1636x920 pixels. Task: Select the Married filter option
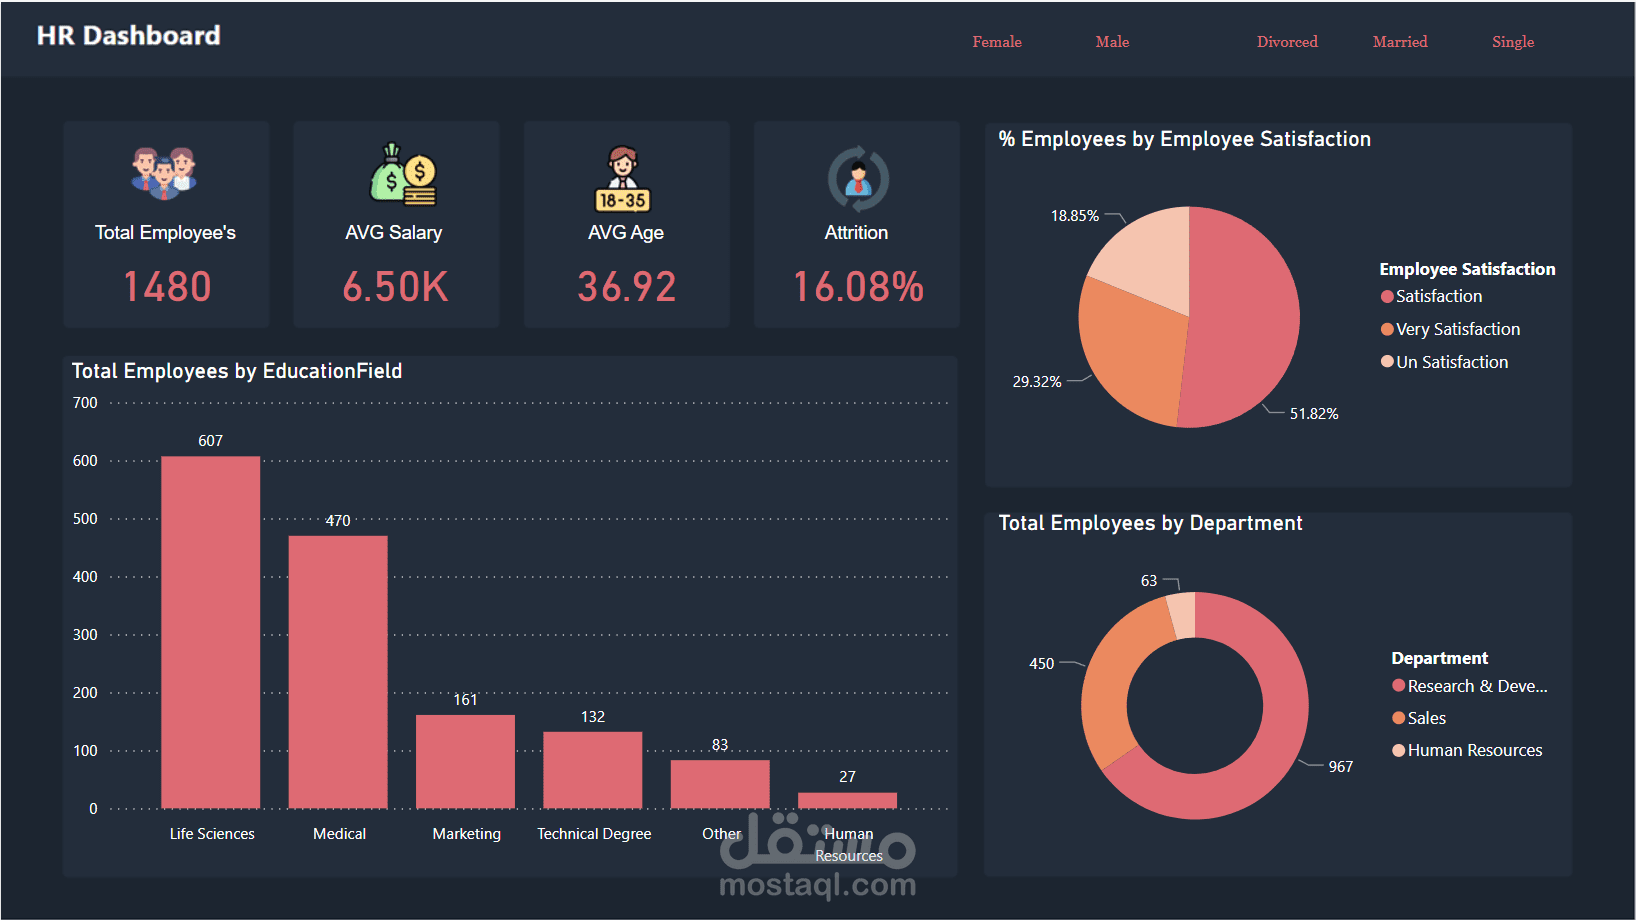(1400, 42)
